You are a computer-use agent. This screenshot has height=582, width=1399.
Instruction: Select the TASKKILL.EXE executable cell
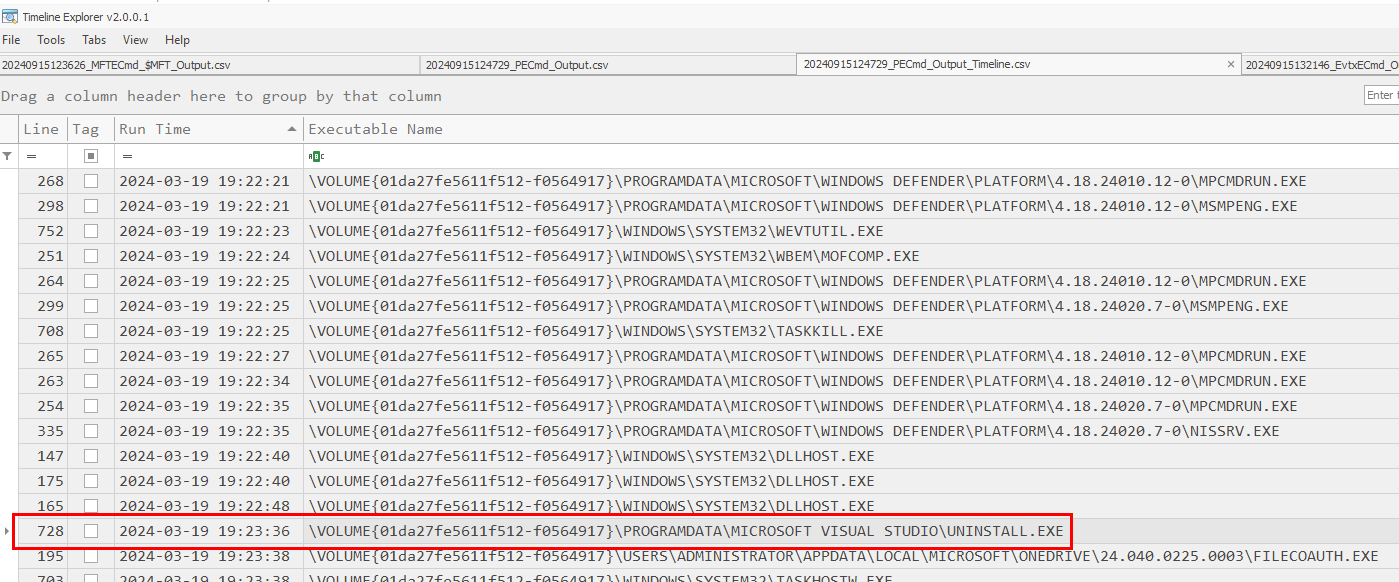[x=851, y=331]
